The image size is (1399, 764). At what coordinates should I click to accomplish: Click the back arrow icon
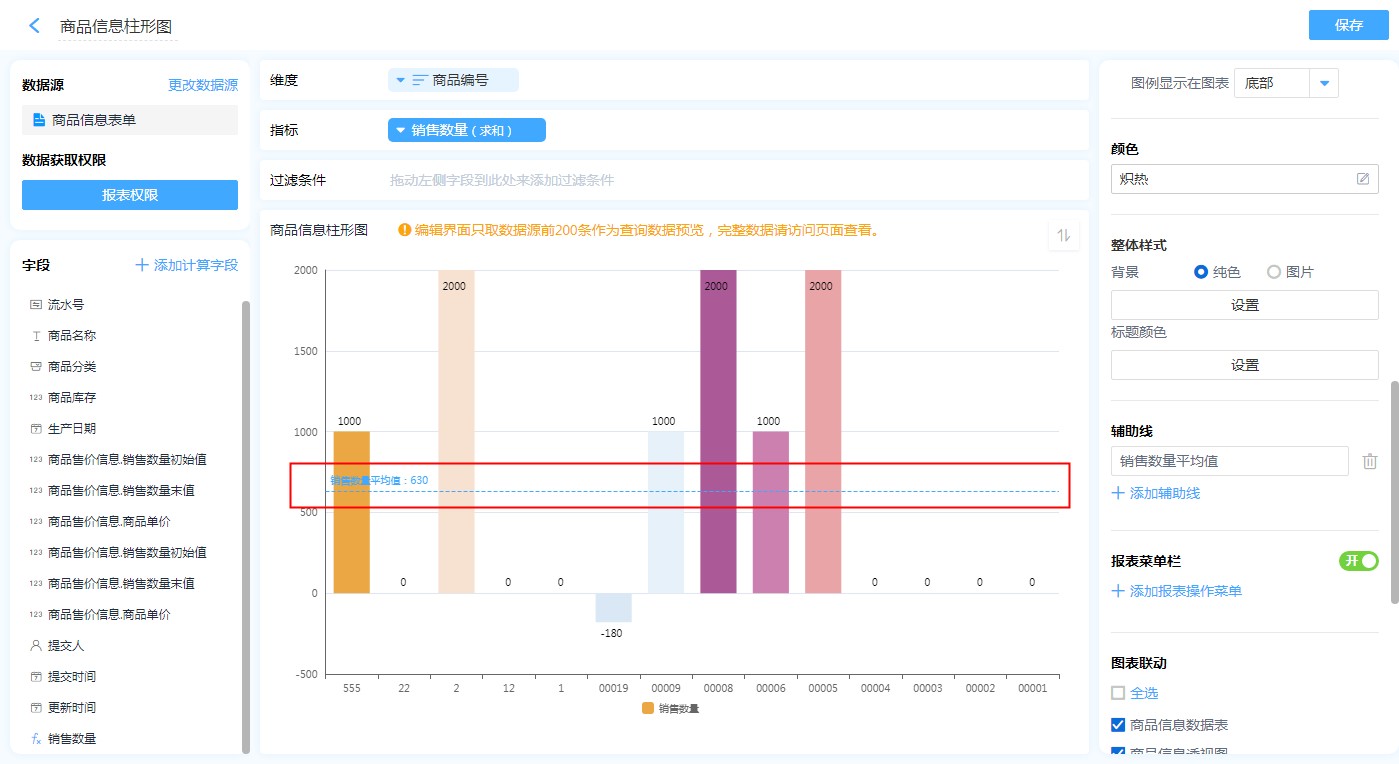(35, 26)
